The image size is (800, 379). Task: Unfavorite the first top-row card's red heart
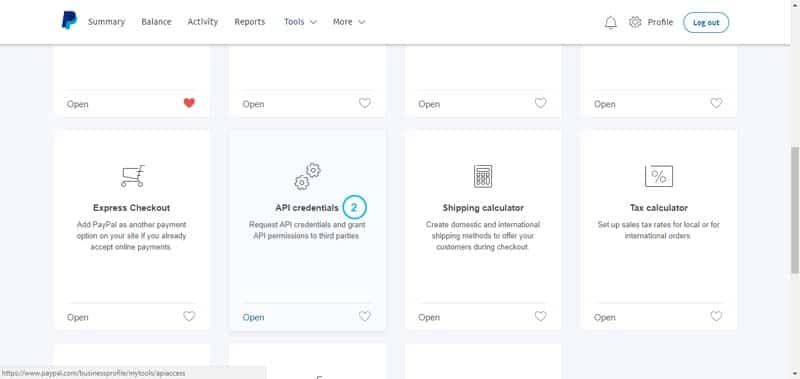point(189,103)
